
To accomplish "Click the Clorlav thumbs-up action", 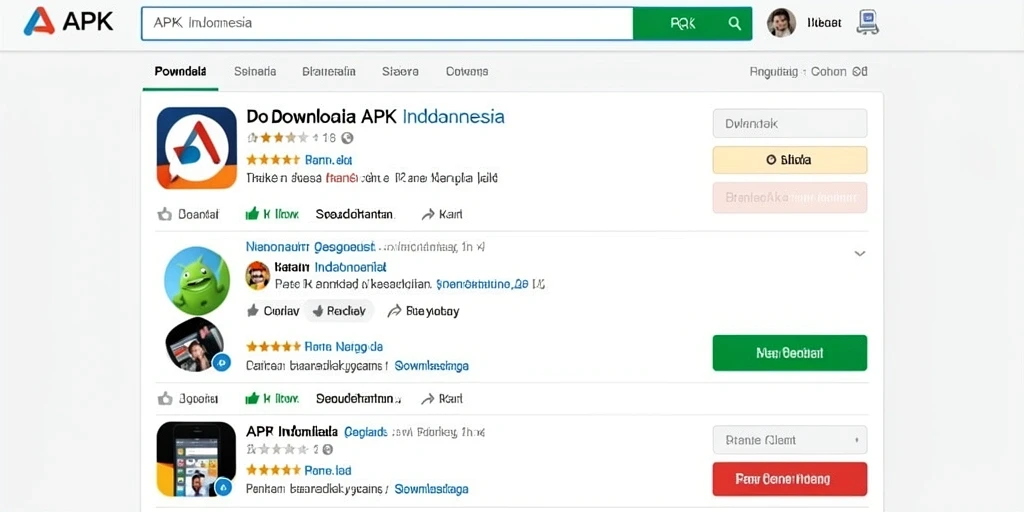I will click(x=273, y=311).
